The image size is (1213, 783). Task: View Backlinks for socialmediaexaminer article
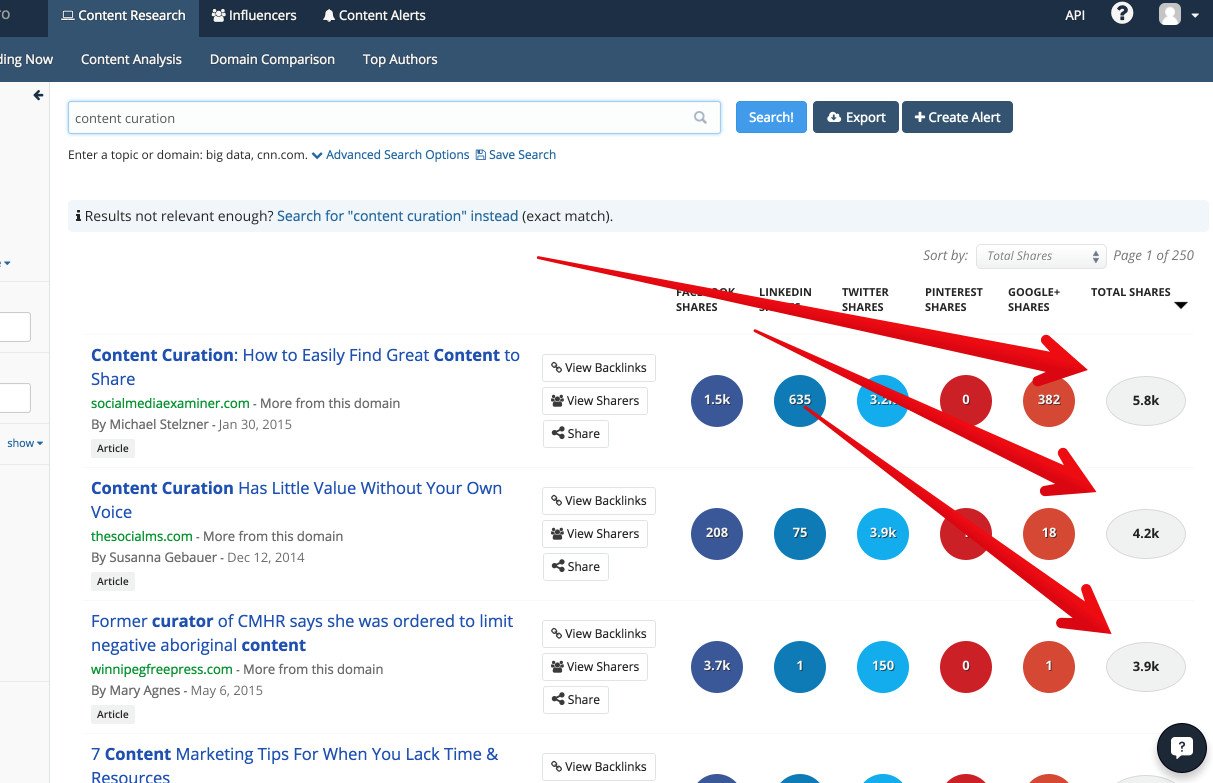point(599,368)
